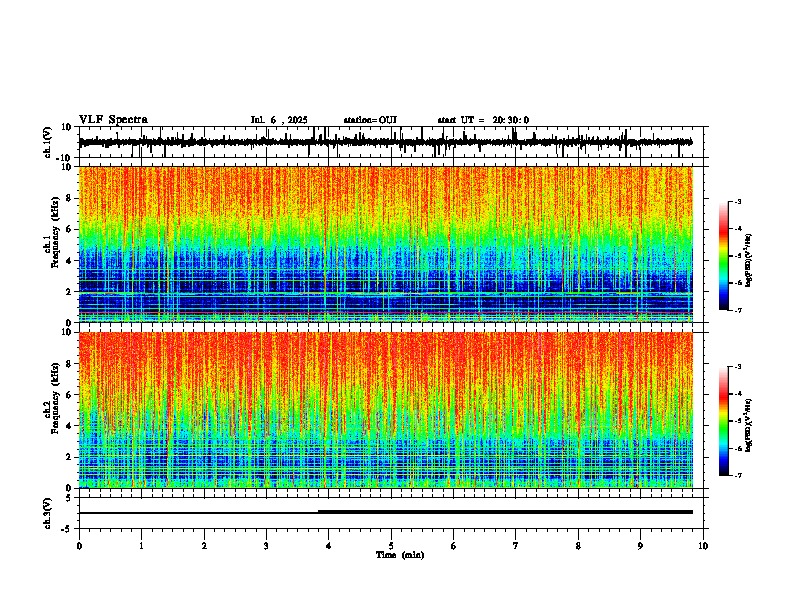Click the "Time (min)" axis label
Image resolution: width=792 pixels, height=612 pixels.
point(400,555)
